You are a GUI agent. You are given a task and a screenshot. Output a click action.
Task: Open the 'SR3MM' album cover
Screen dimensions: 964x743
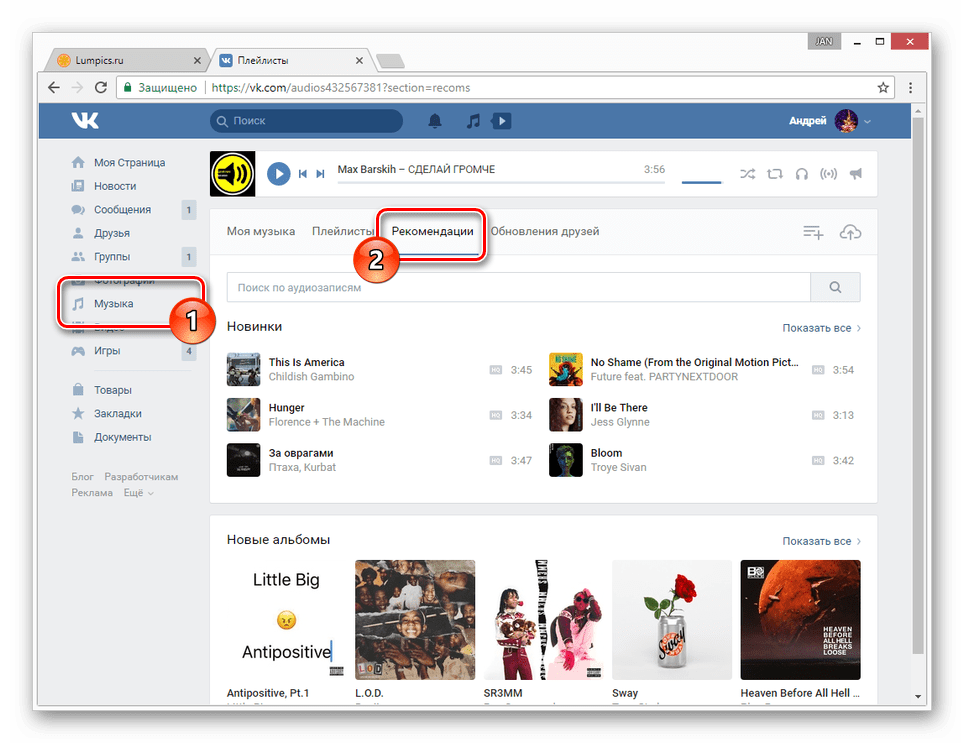click(543, 619)
